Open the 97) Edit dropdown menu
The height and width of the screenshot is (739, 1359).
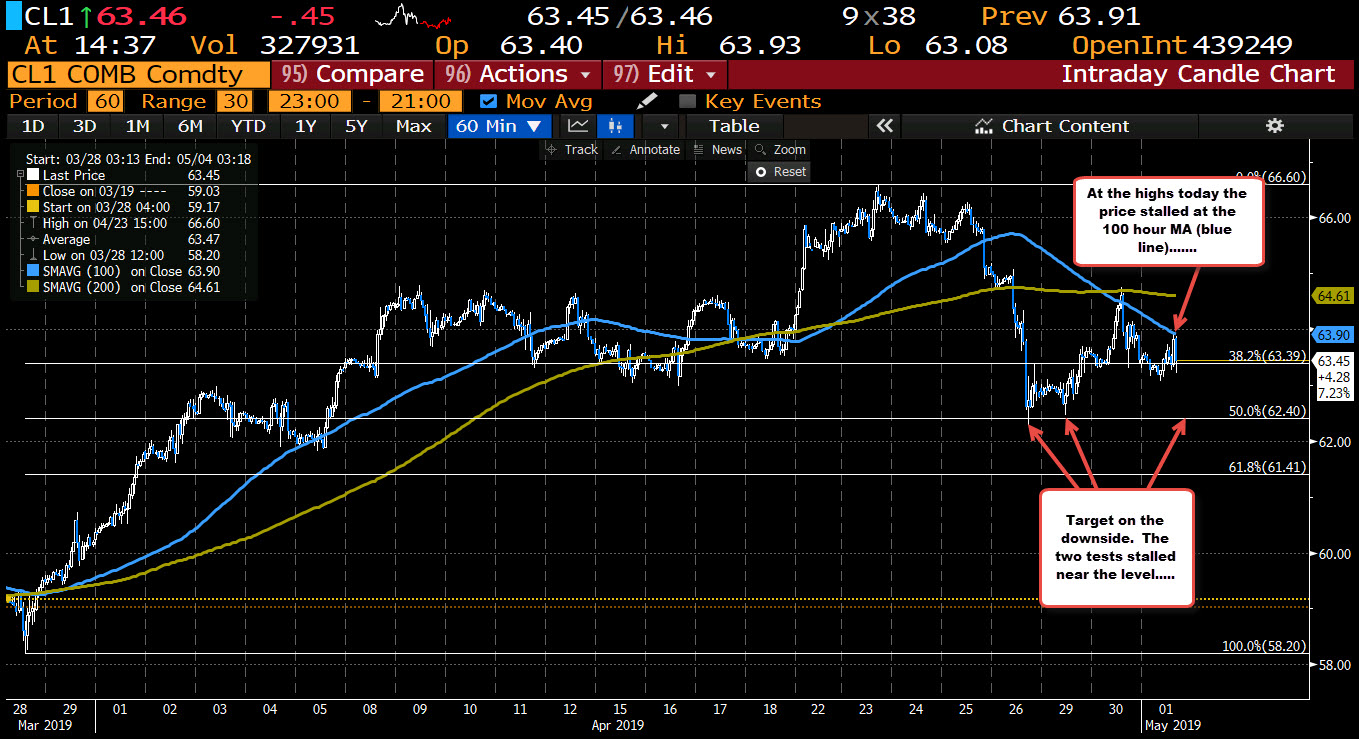[x=665, y=74]
